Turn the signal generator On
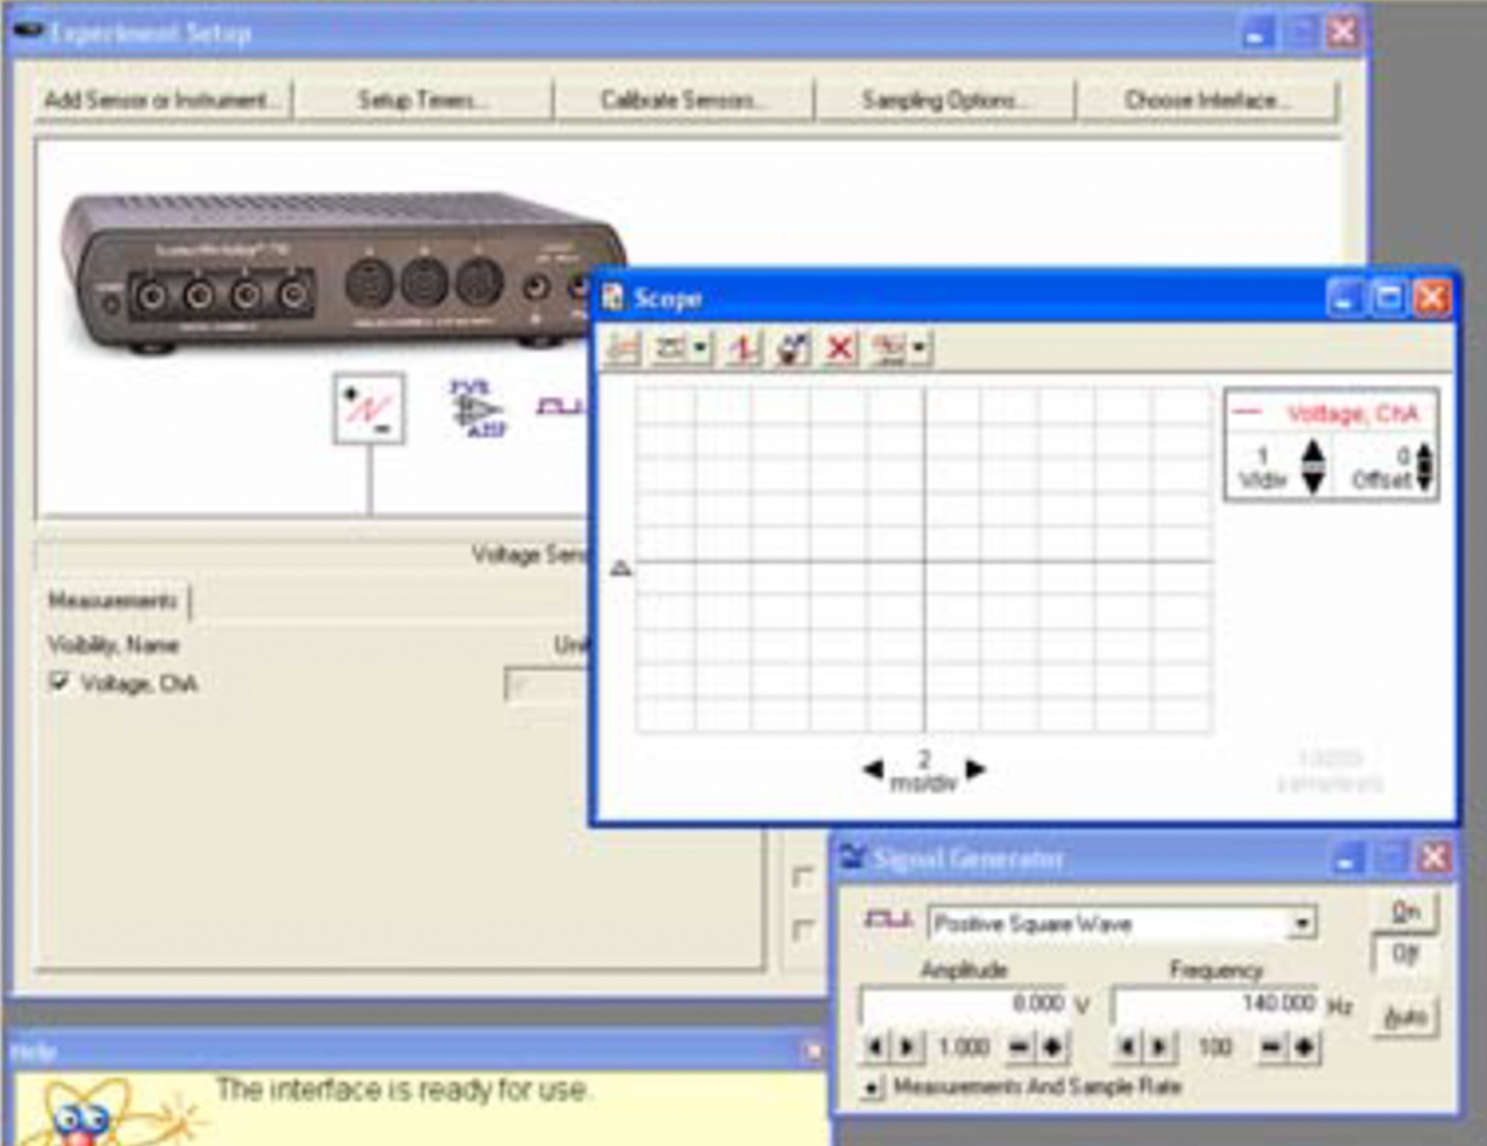This screenshot has width=1487, height=1146. point(1405,912)
